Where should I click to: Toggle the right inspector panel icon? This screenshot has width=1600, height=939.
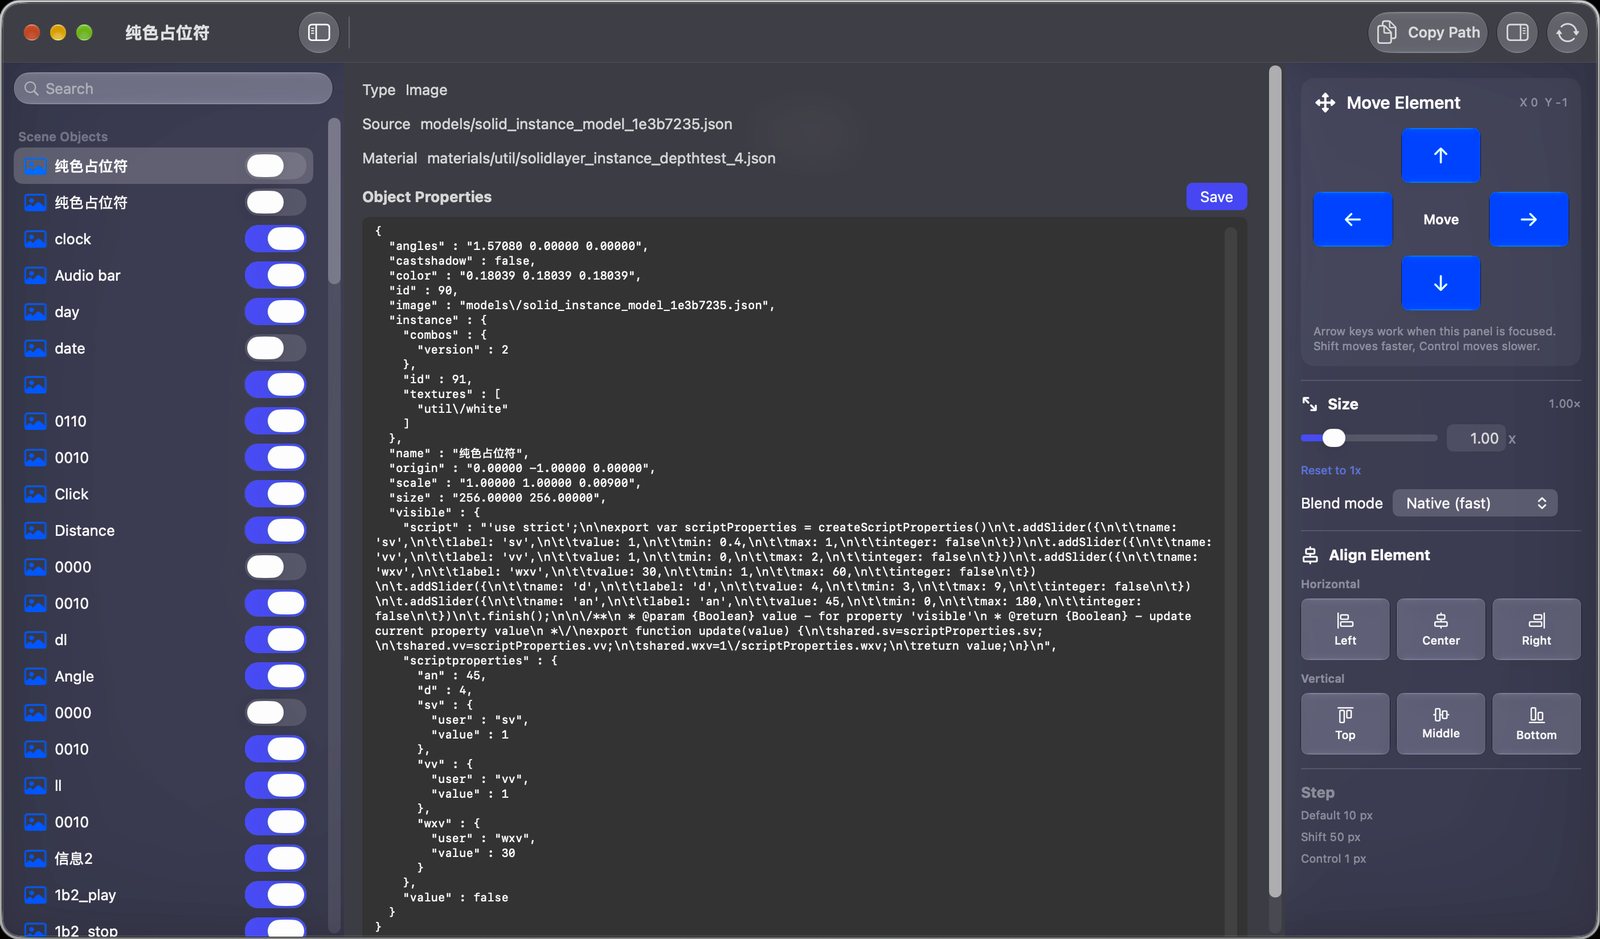[1517, 32]
